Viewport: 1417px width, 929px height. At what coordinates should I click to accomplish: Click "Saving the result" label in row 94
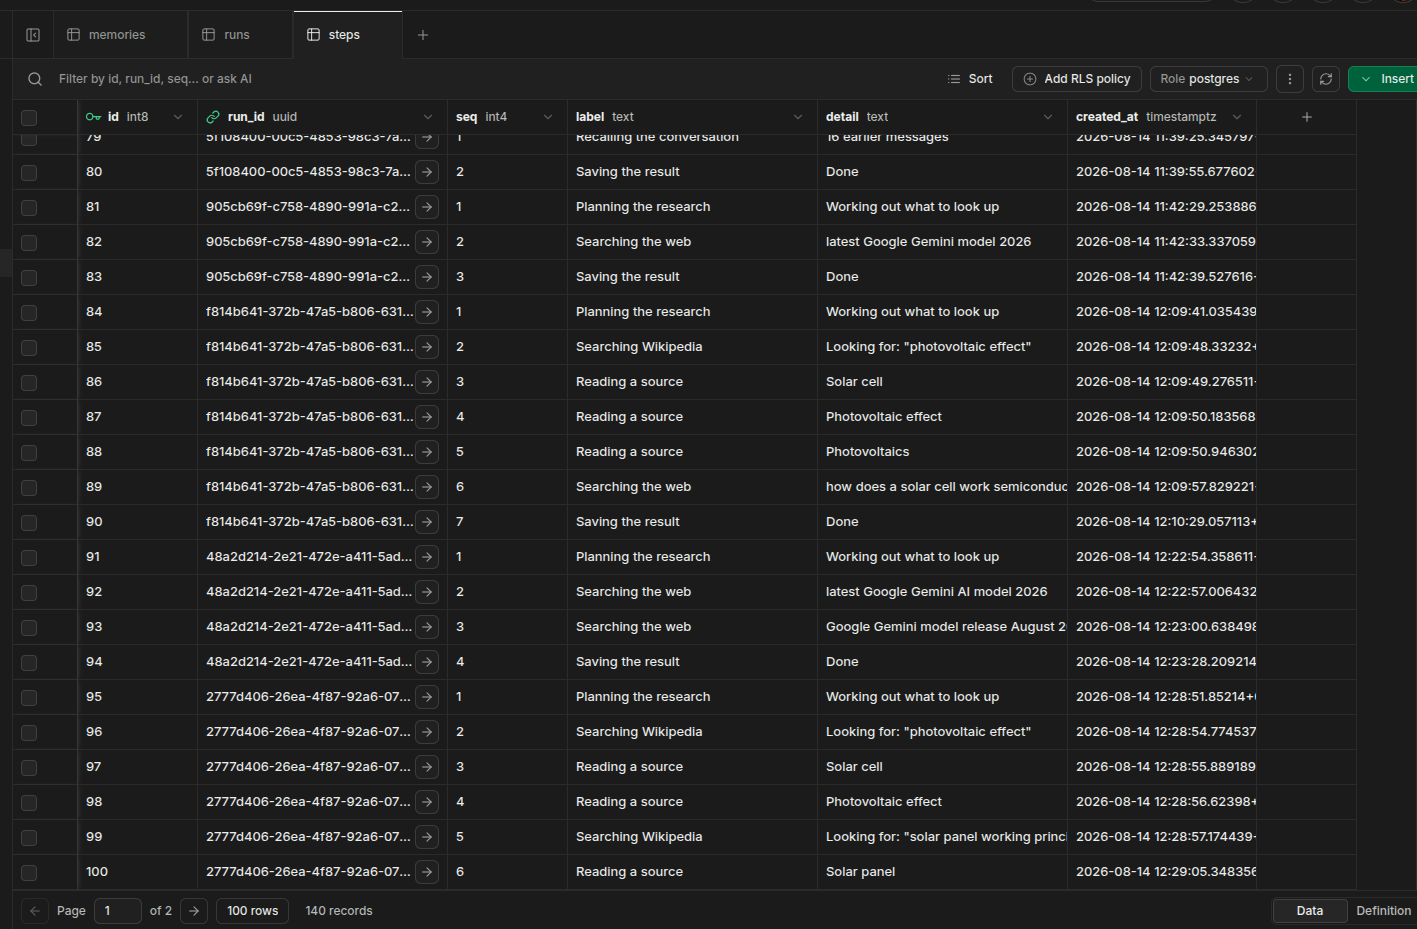pyautogui.click(x=628, y=662)
